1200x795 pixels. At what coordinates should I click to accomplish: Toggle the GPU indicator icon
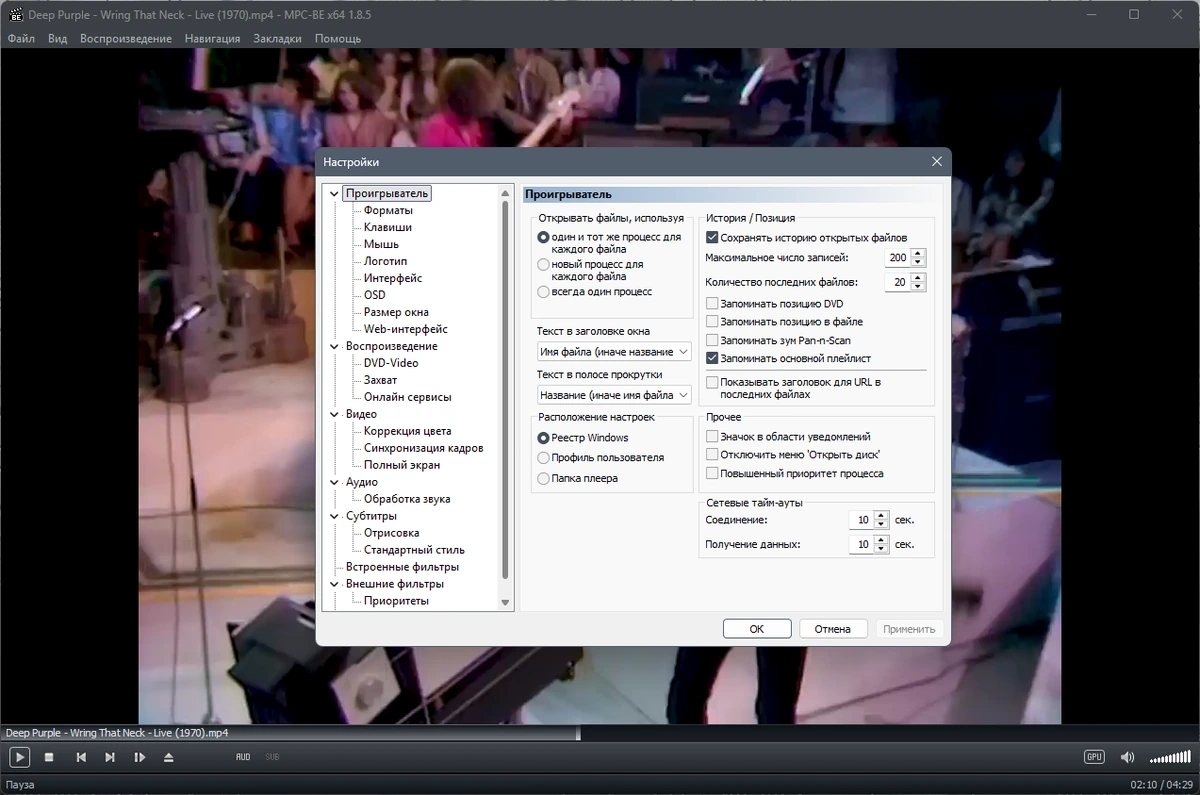(1094, 757)
